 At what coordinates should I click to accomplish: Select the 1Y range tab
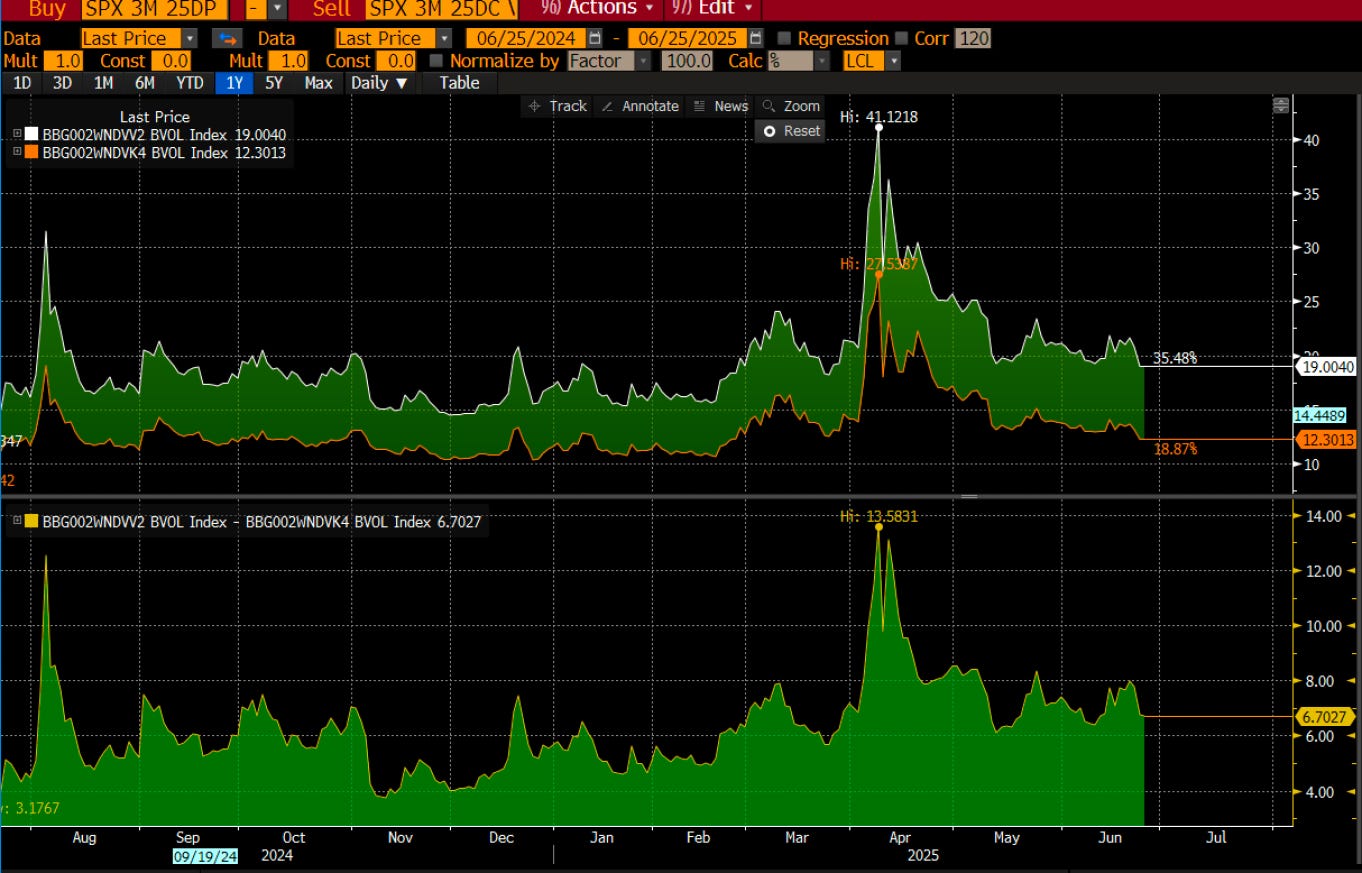(235, 83)
